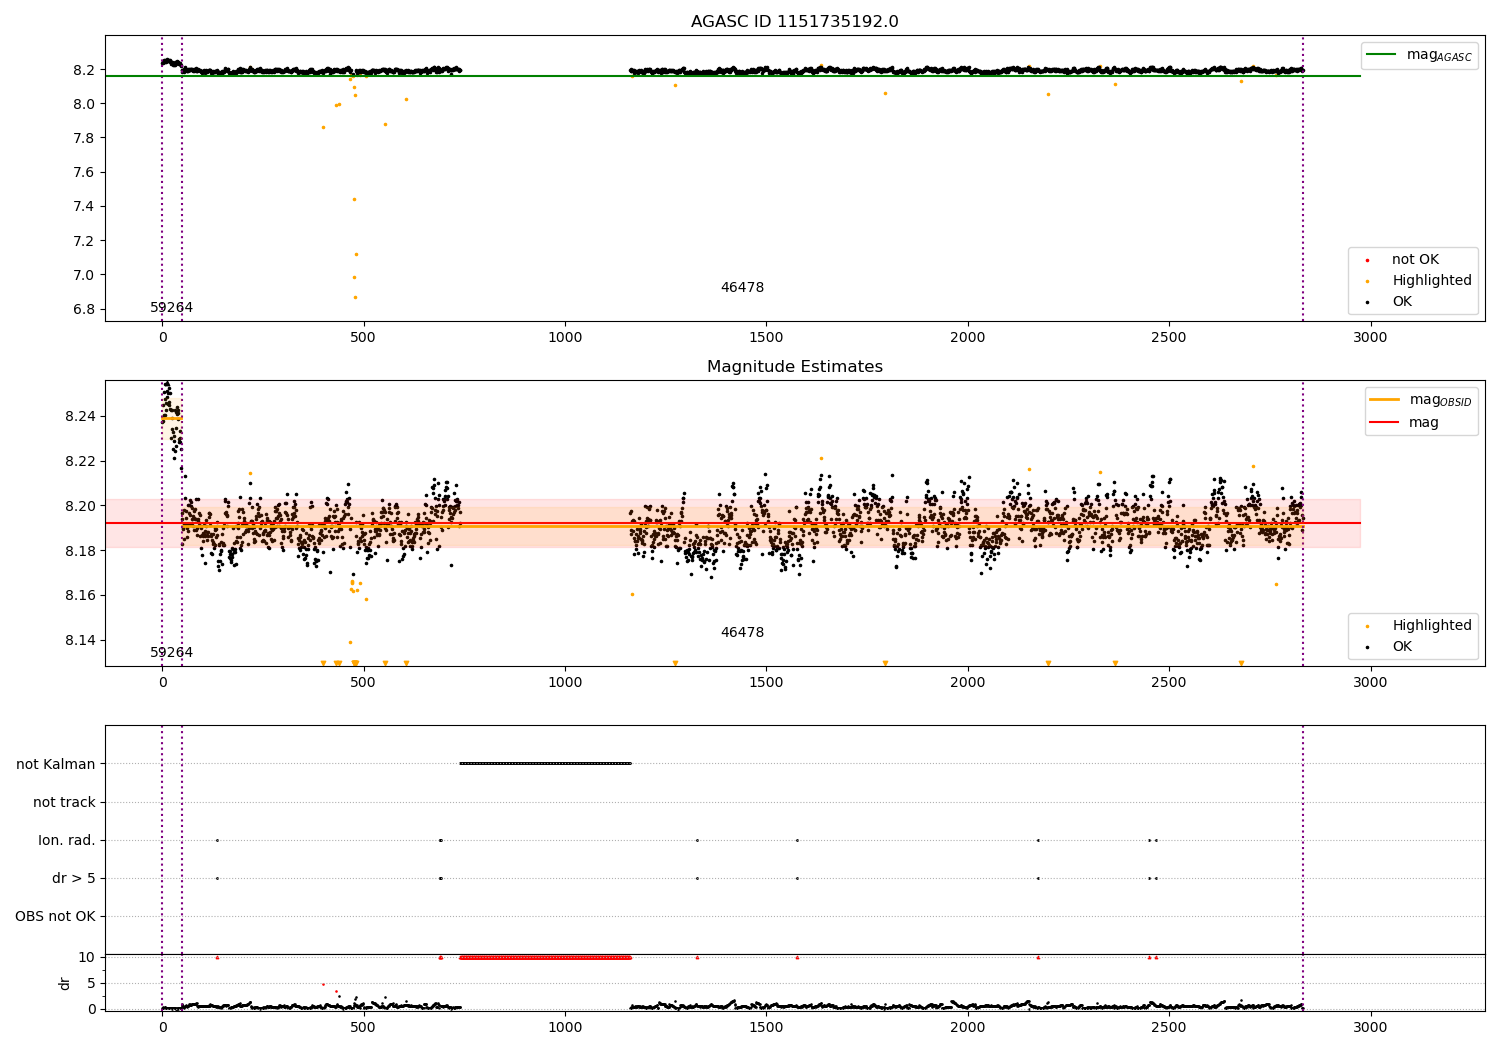Click the black 'not Kalman' data bar
Image resolution: width=1500 pixels, height=1050 pixels.
[545, 764]
